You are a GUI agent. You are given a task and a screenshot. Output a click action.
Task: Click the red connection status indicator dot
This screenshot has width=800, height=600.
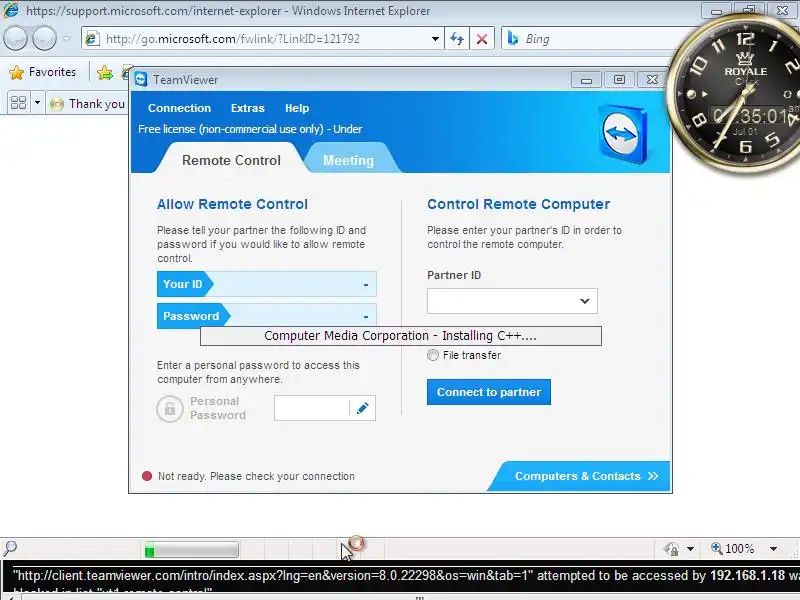(x=147, y=476)
